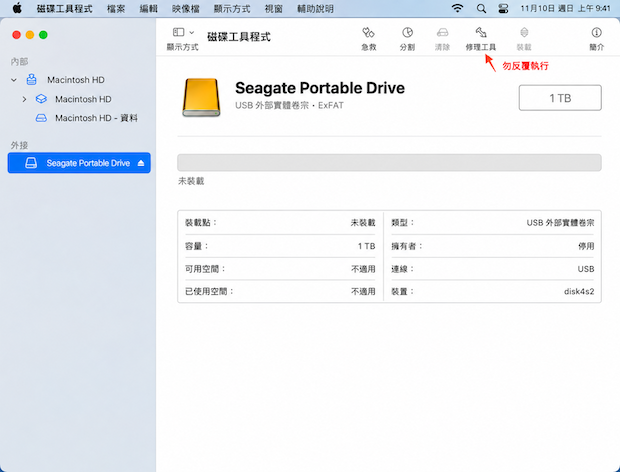This screenshot has height=472, width=620.
Task: Click the 顯示方式 sidebar view icon
Action: (178, 32)
